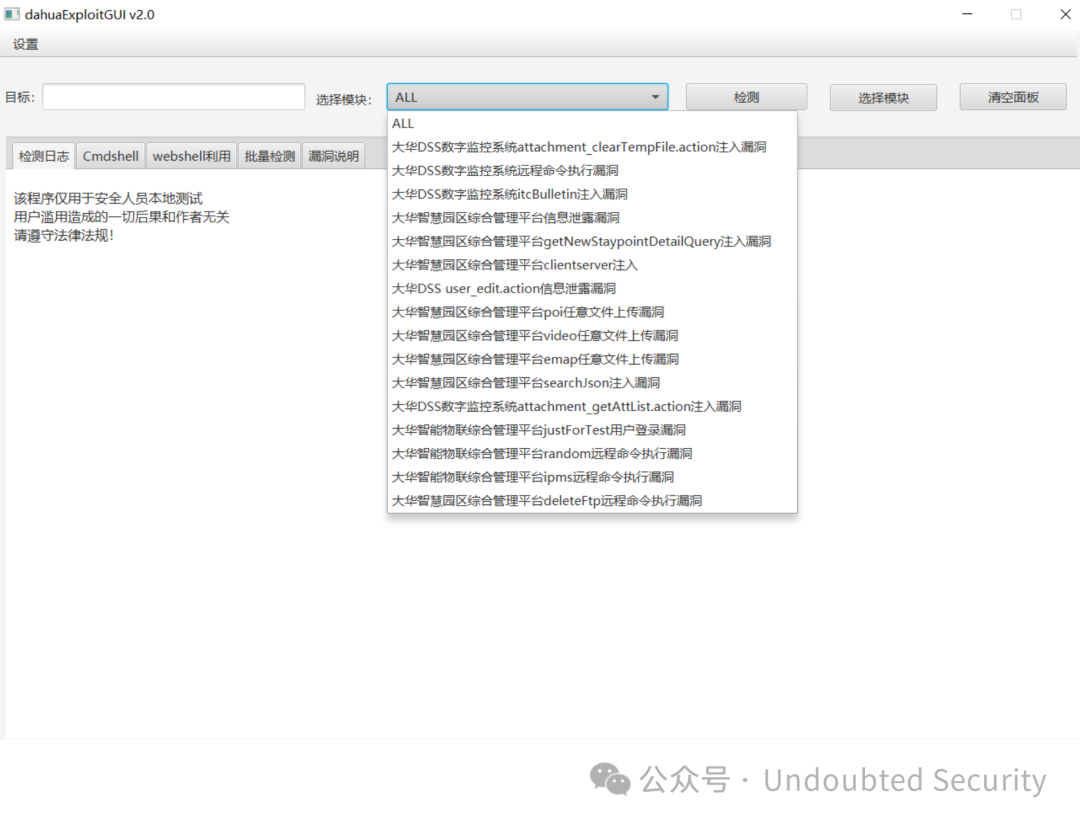Switch to the Cmdshell tab
The width and height of the screenshot is (1080, 823).
point(111,156)
